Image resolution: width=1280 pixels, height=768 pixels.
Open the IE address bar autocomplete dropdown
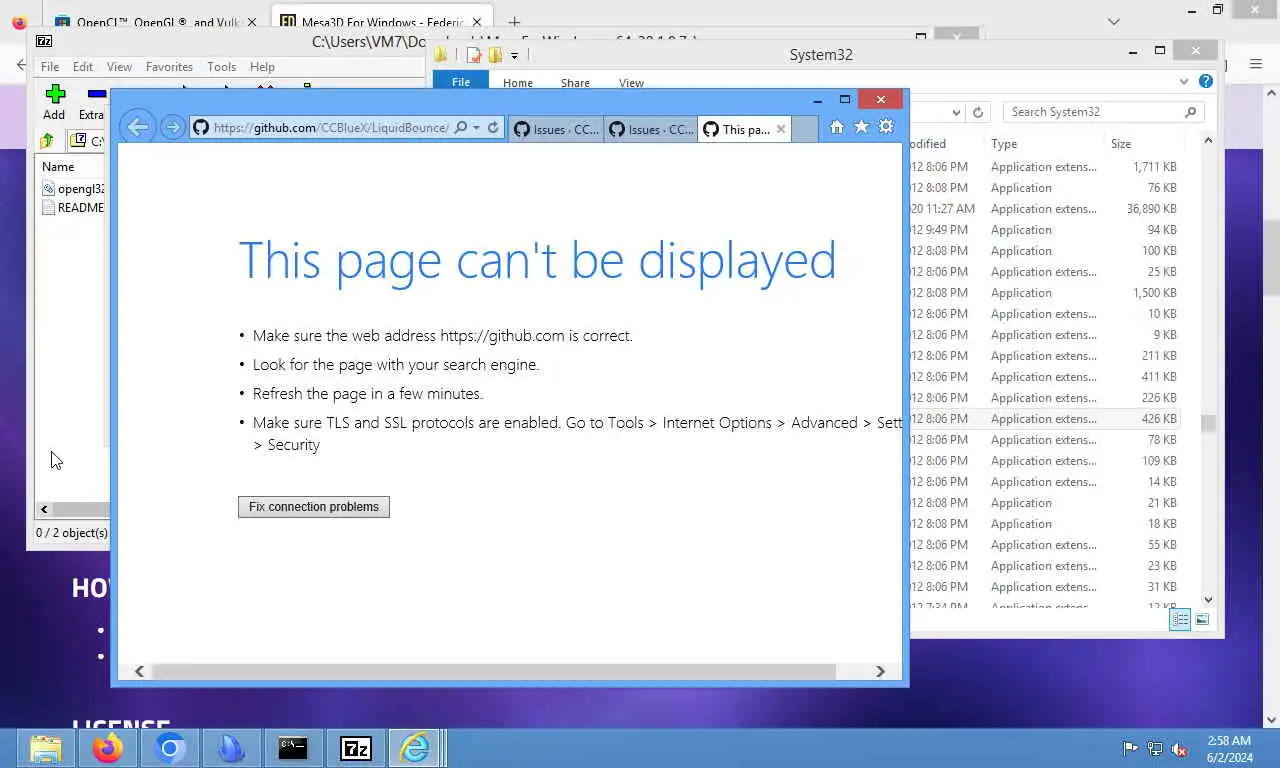pos(476,128)
